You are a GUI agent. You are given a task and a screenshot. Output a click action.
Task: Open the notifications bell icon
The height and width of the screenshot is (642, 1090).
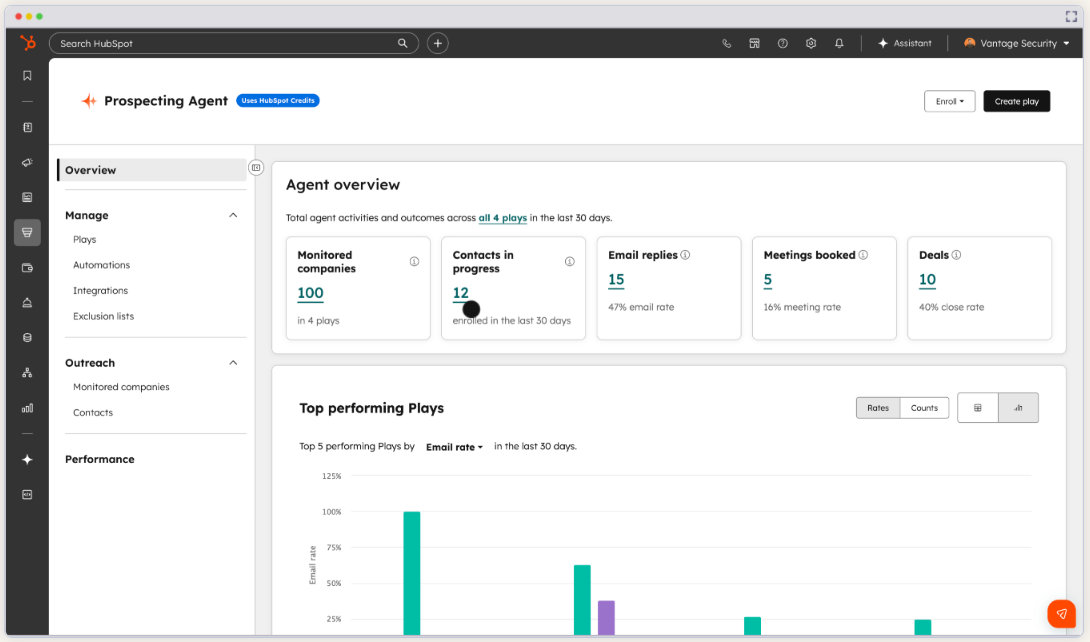pyautogui.click(x=839, y=43)
